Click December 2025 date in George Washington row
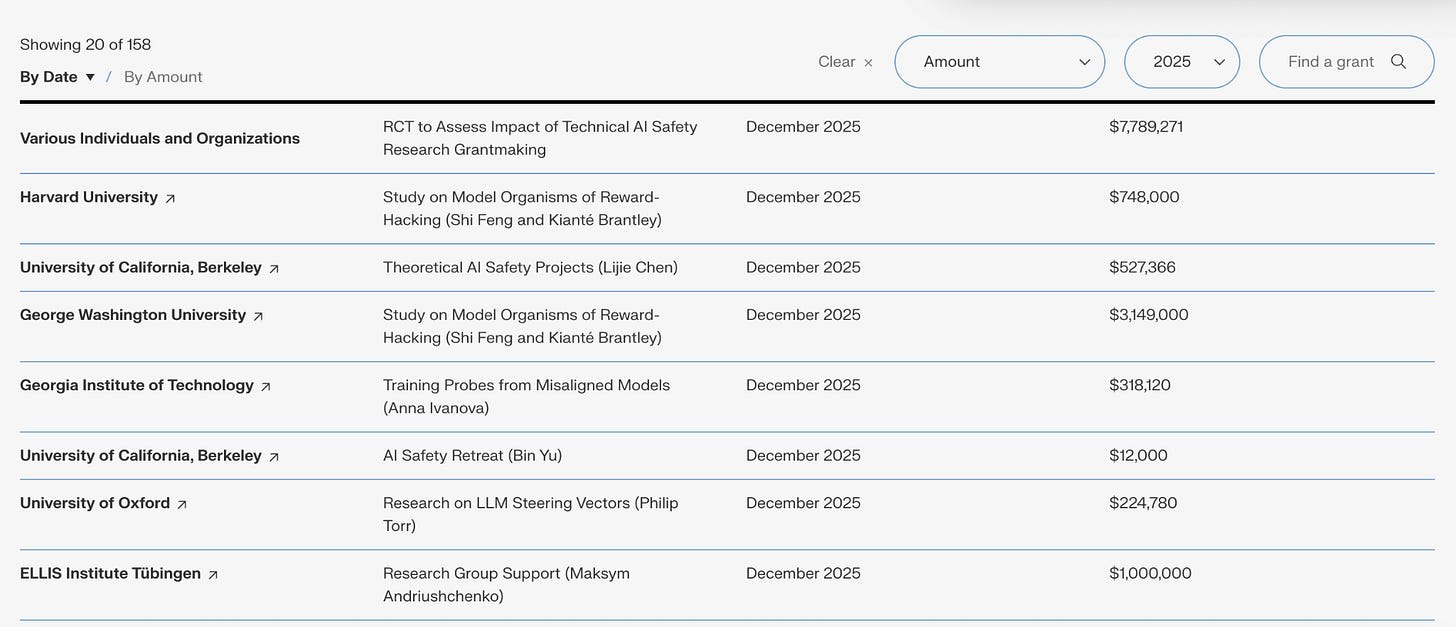Screen dimensions: 1456x627 point(803,315)
